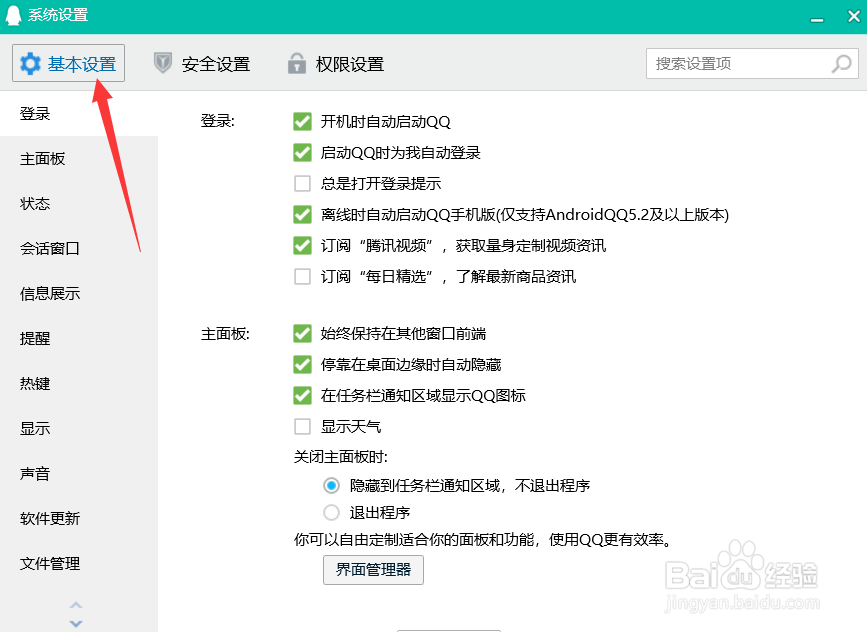Focus the 搜索设置项 search field
The image size is (867, 632).
pos(752,64)
